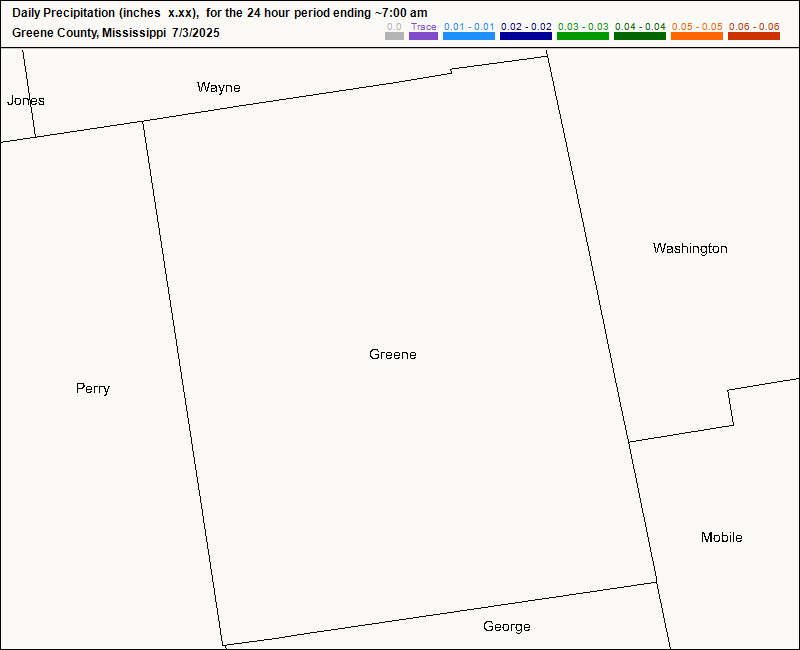Click the Mobile county label
This screenshot has width=800, height=650.
click(721, 537)
